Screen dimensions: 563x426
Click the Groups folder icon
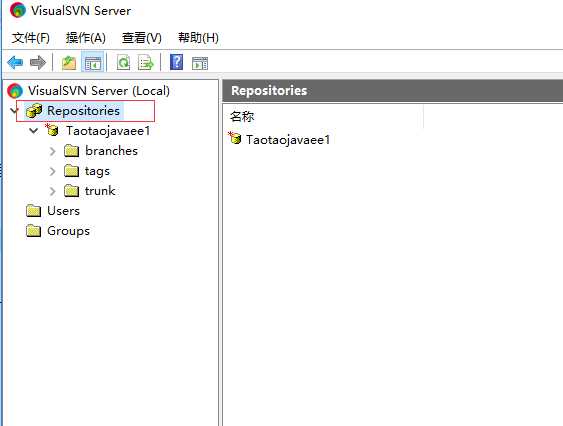[x=33, y=231]
